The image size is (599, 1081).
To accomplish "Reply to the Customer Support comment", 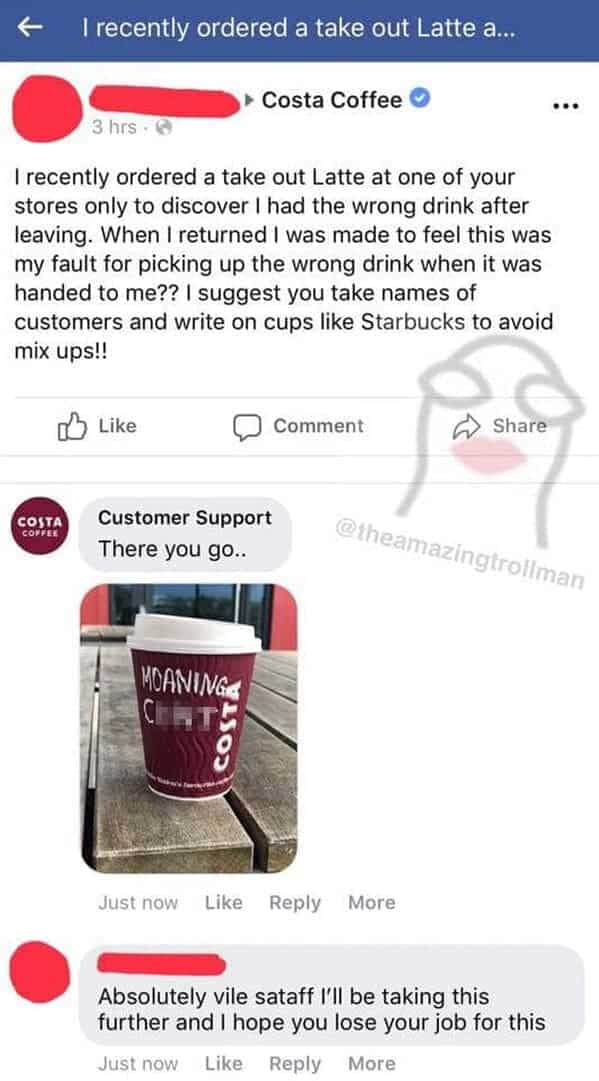I will 295,903.
